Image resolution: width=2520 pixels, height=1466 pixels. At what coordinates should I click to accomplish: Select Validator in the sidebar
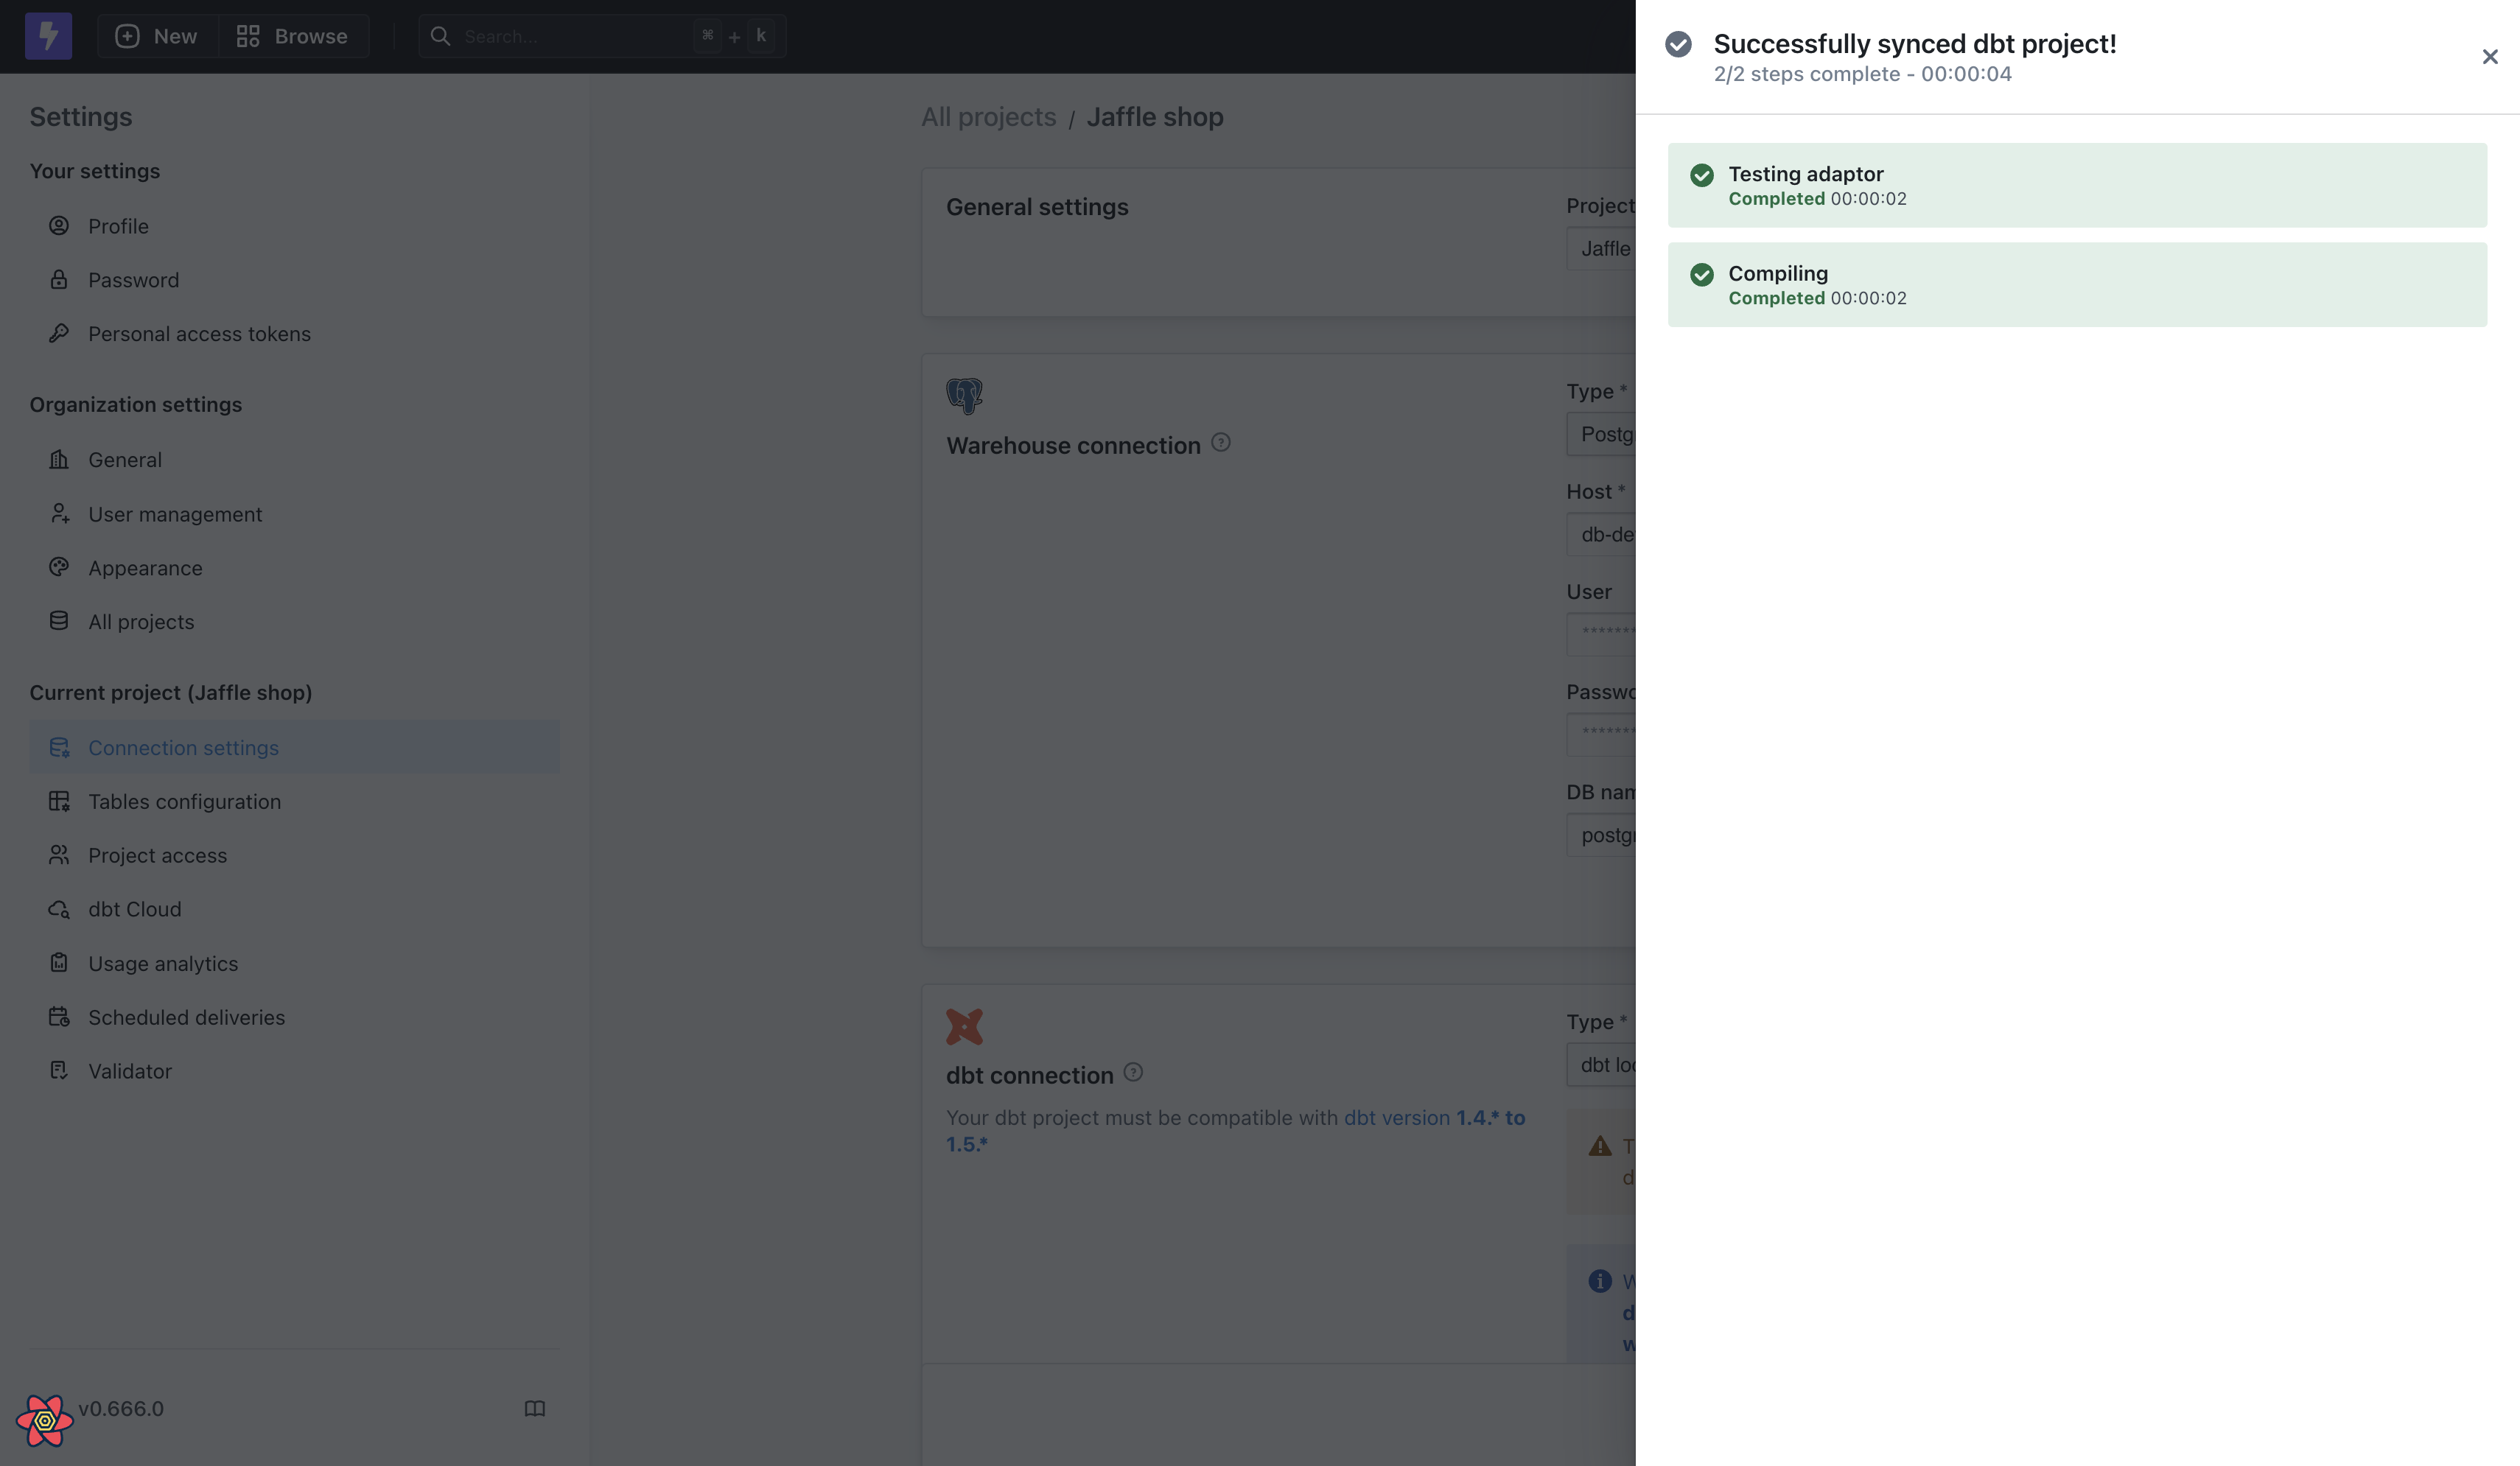pyautogui.click(x=130, y=1070)
